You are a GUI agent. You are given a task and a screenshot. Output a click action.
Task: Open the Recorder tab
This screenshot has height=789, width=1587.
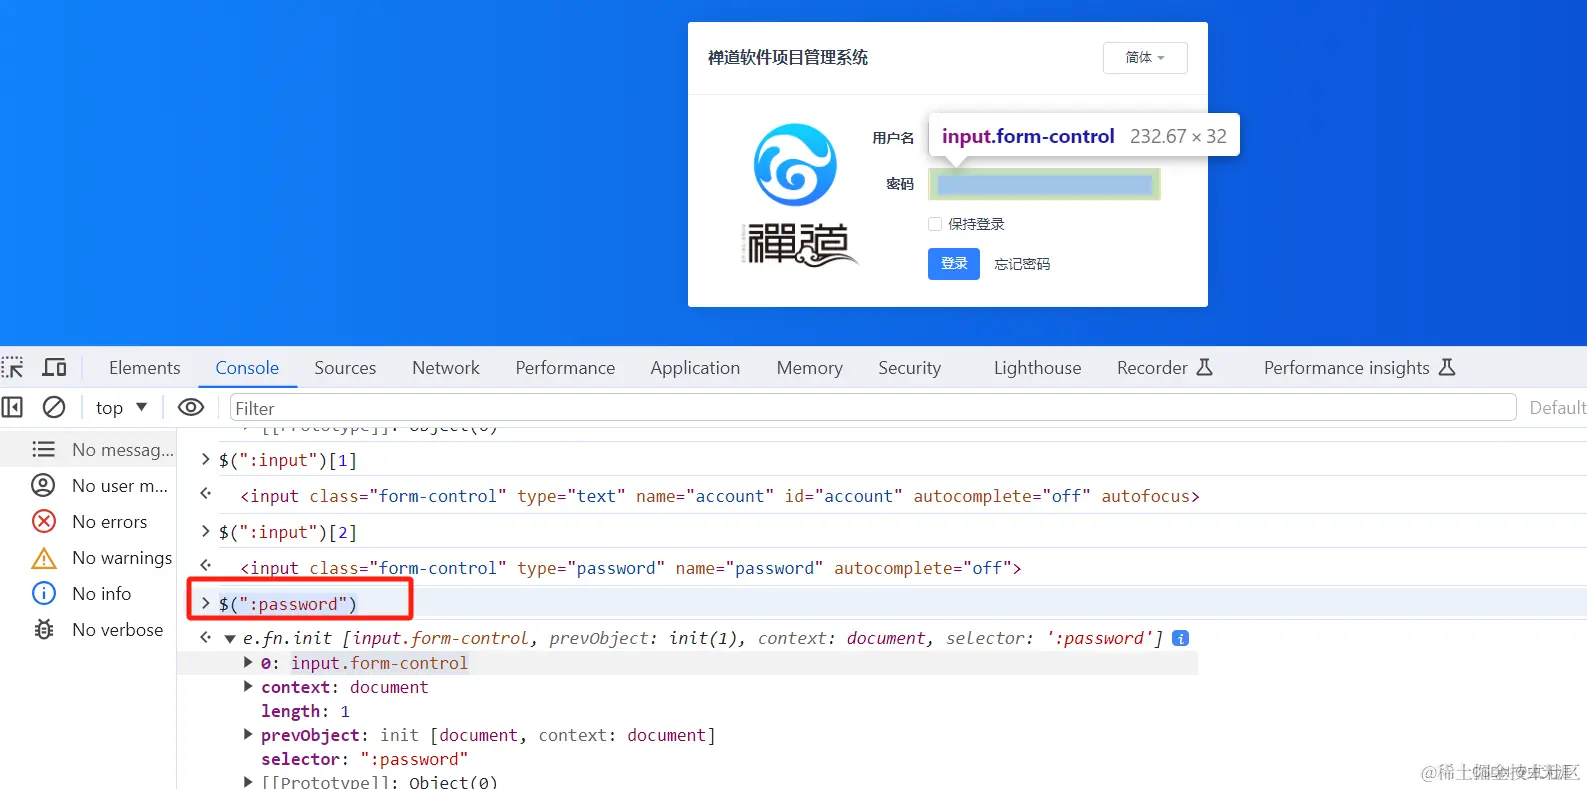[1164, 367]
